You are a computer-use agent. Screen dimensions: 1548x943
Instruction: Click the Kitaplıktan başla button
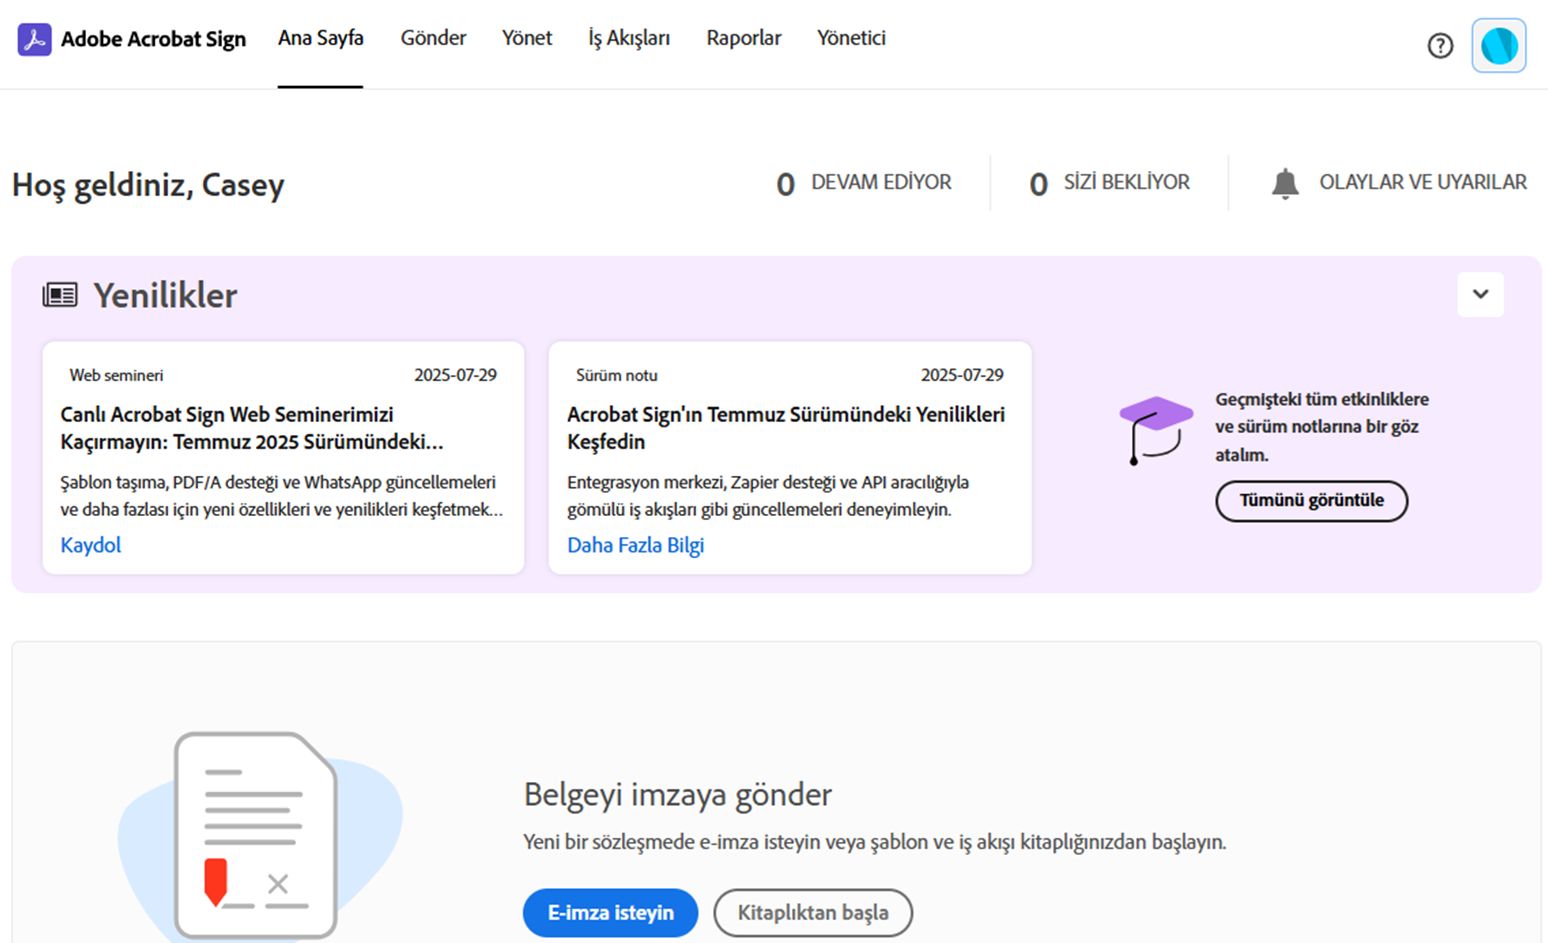coord(813,913)
